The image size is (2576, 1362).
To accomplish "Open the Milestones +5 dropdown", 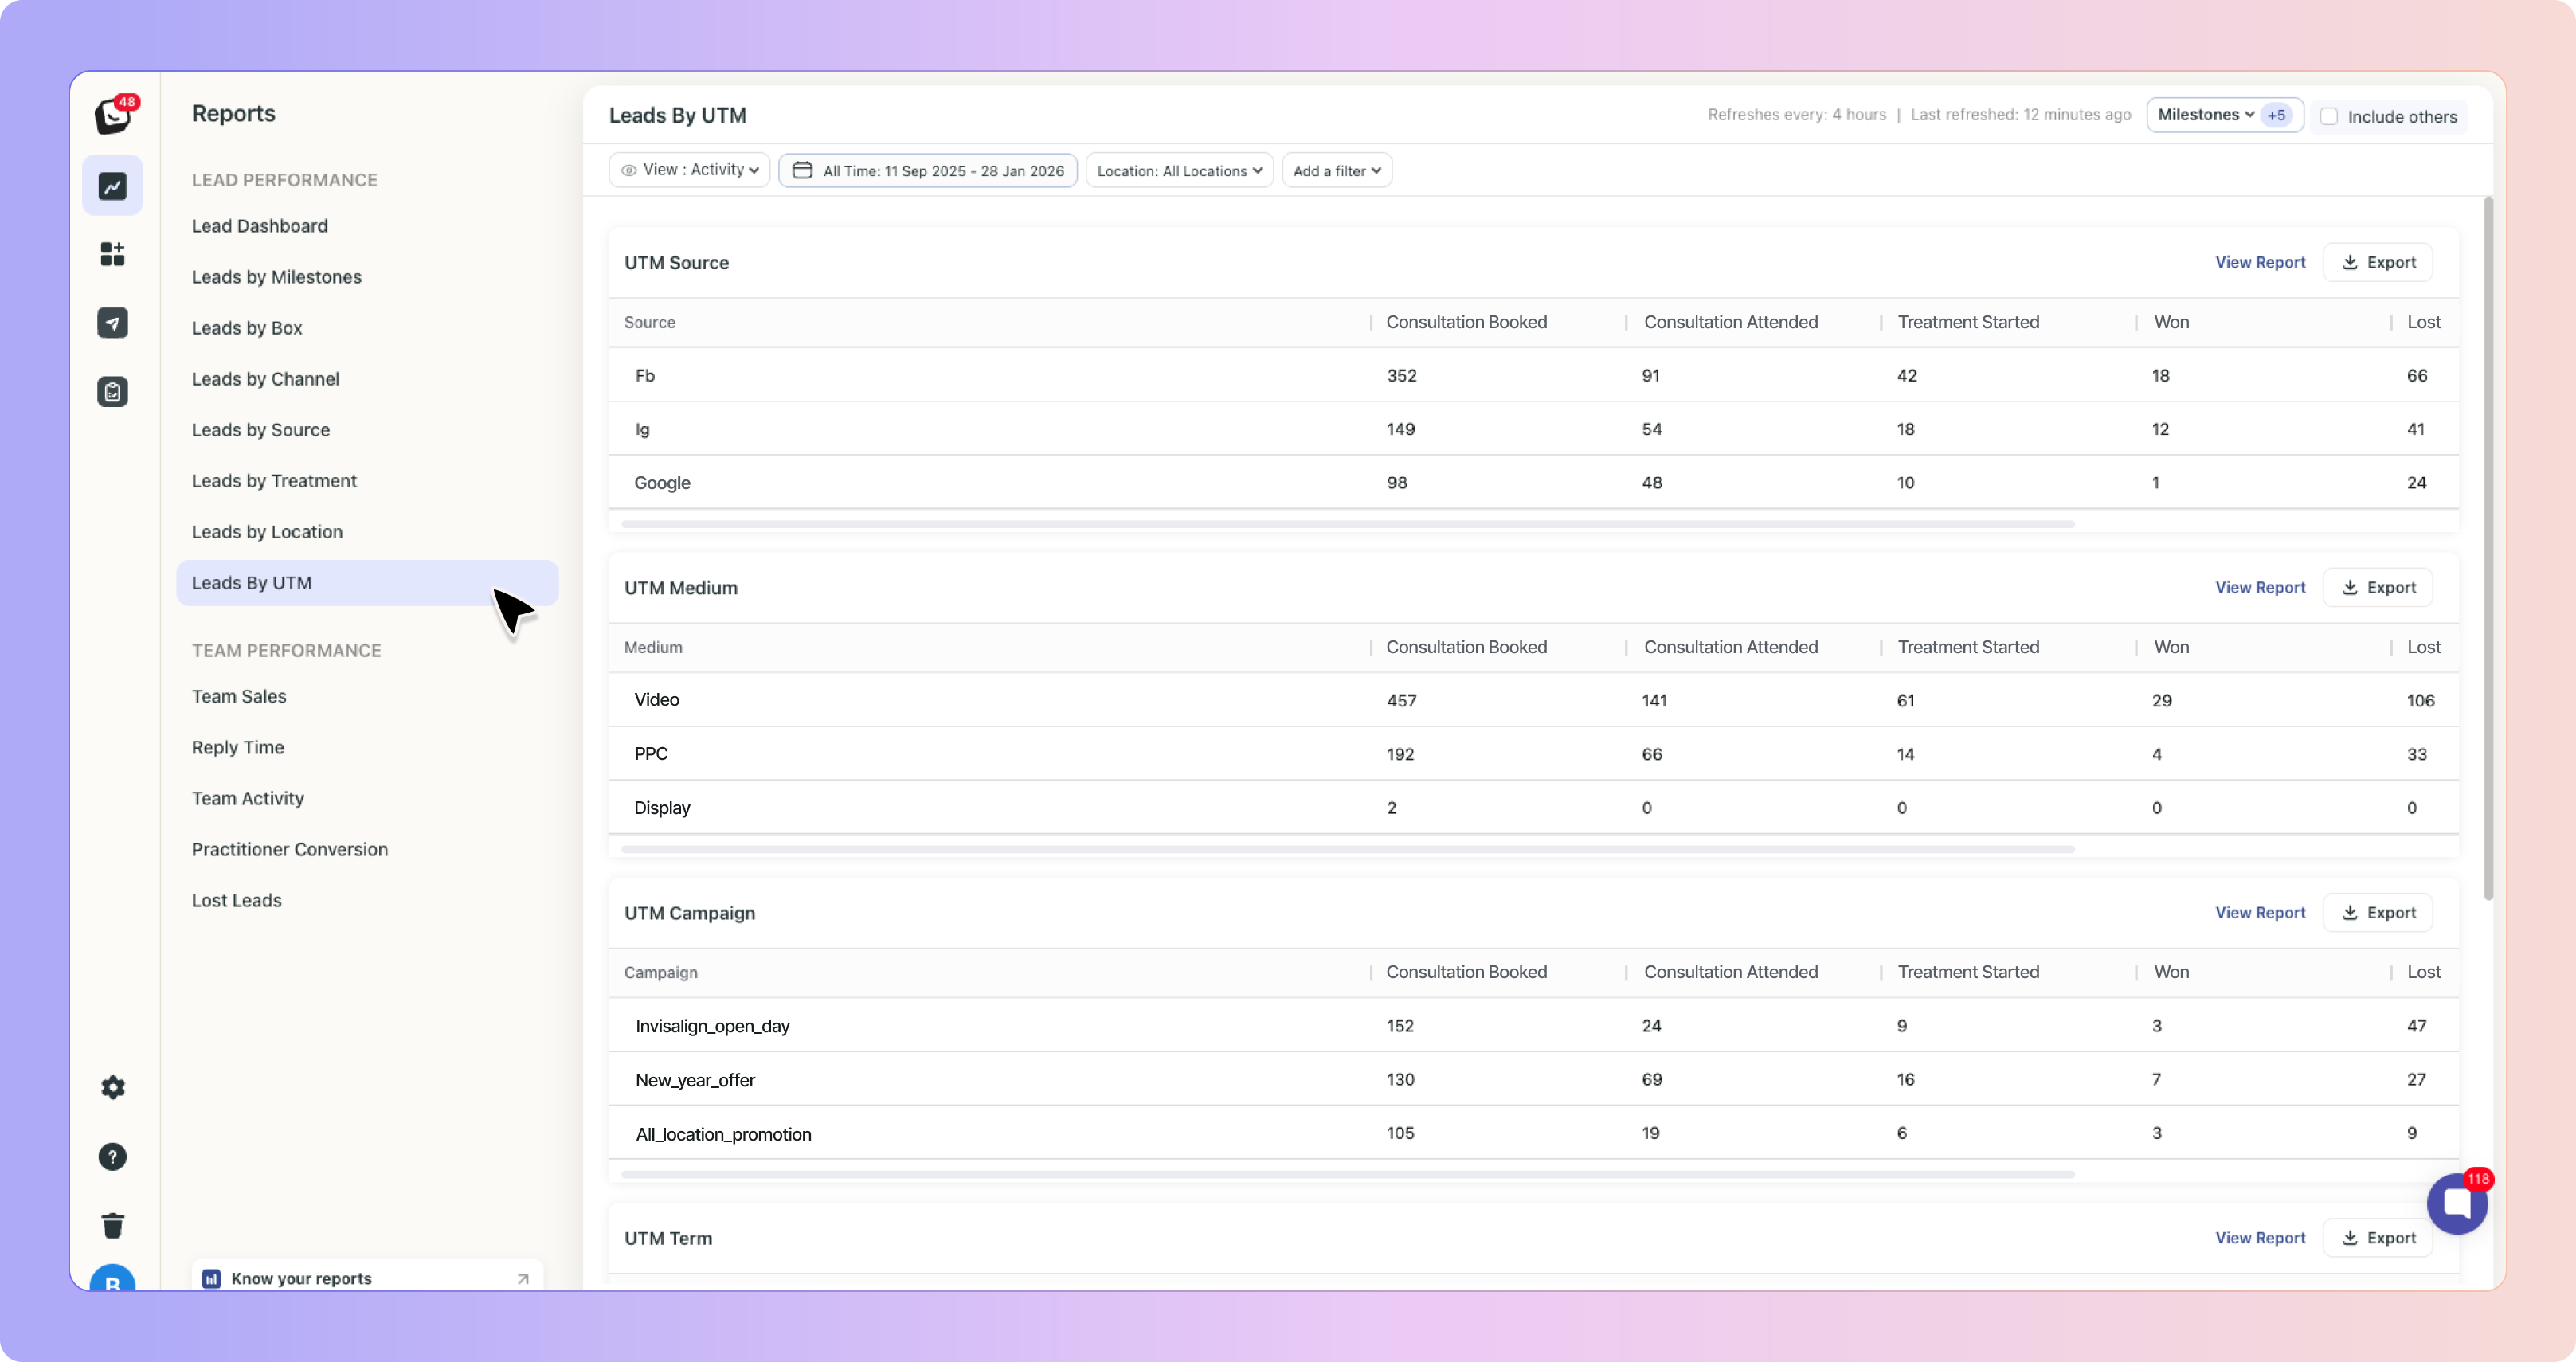I will (2223, 115).
